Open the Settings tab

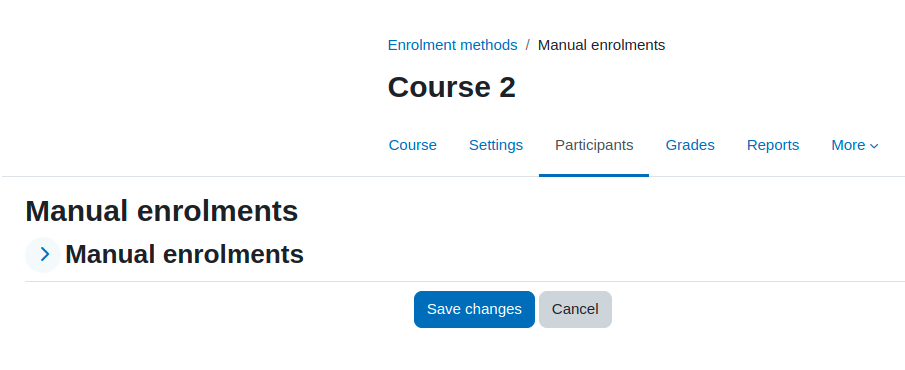(496, 145)
